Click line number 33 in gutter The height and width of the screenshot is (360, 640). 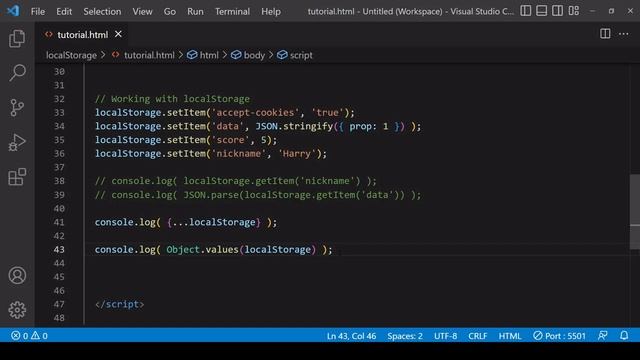point(59,112)
